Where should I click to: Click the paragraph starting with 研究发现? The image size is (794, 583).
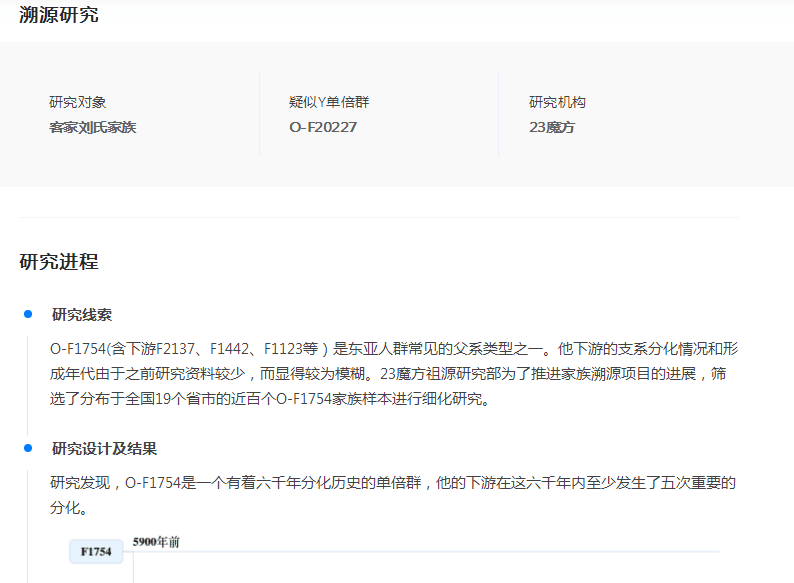pos(393,495)
